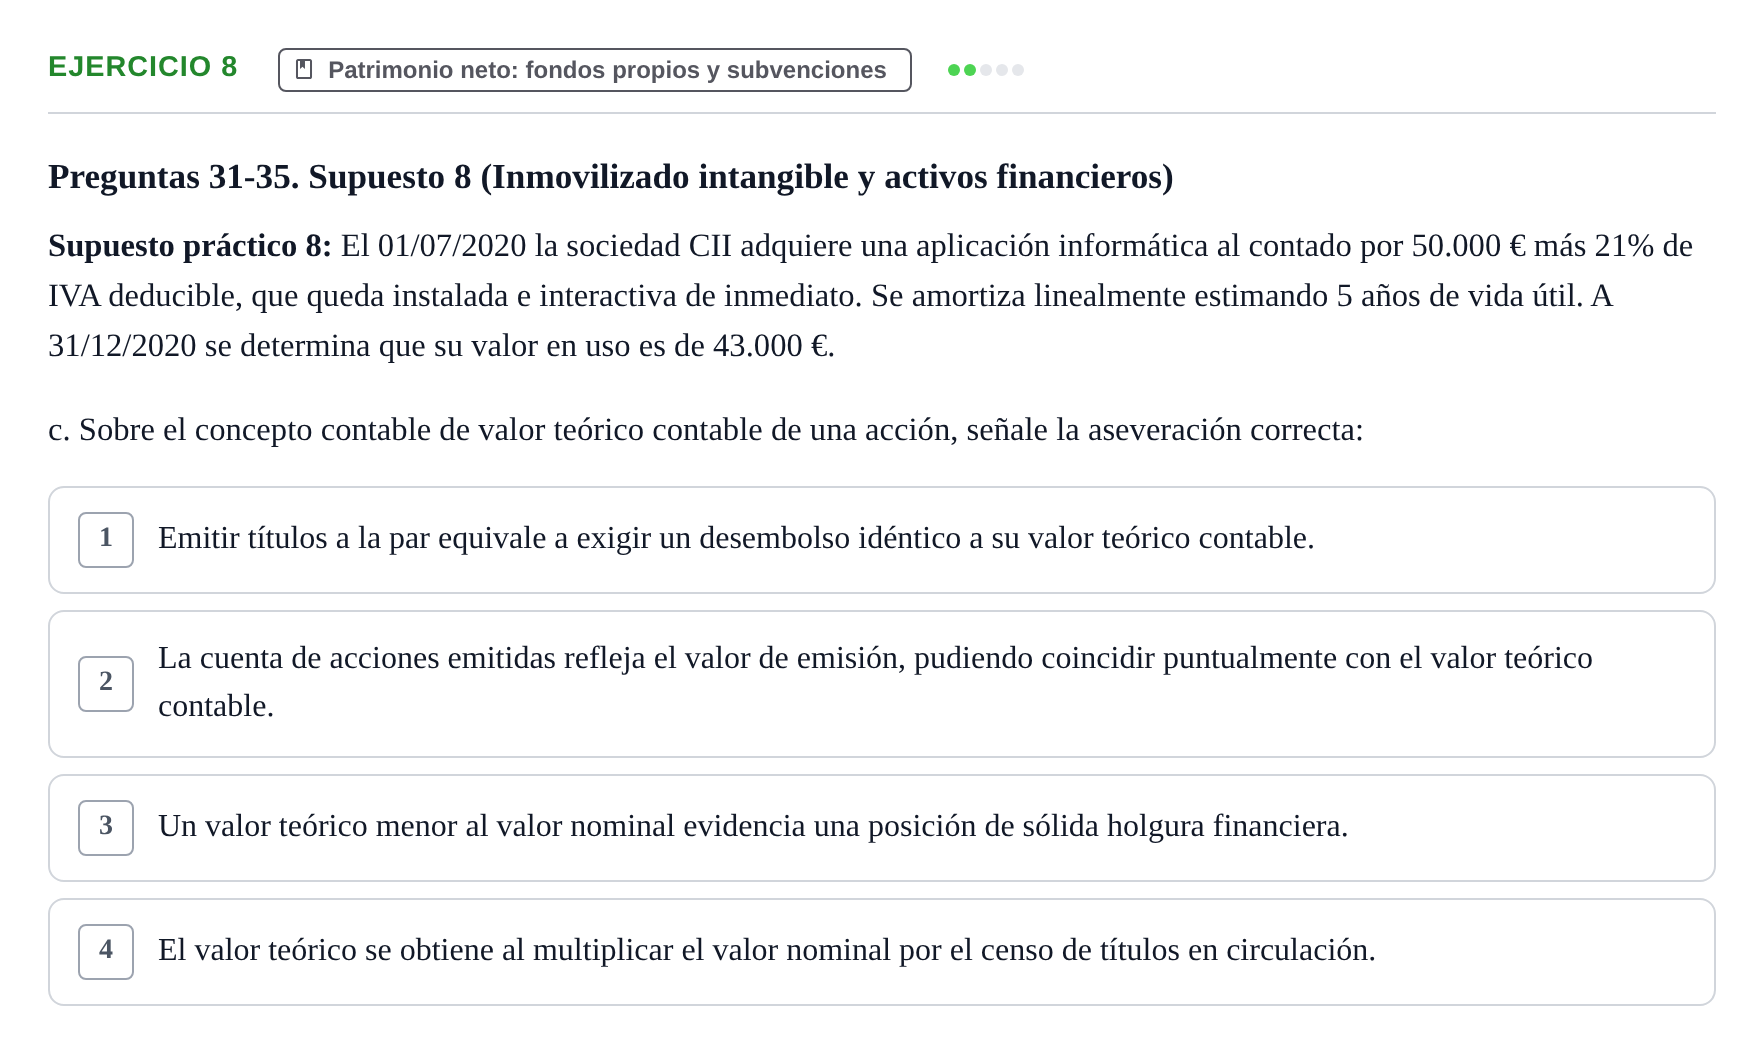
Task: Choose 'La cuenta de acciones emitidas' answer
Action: point(882,684)
